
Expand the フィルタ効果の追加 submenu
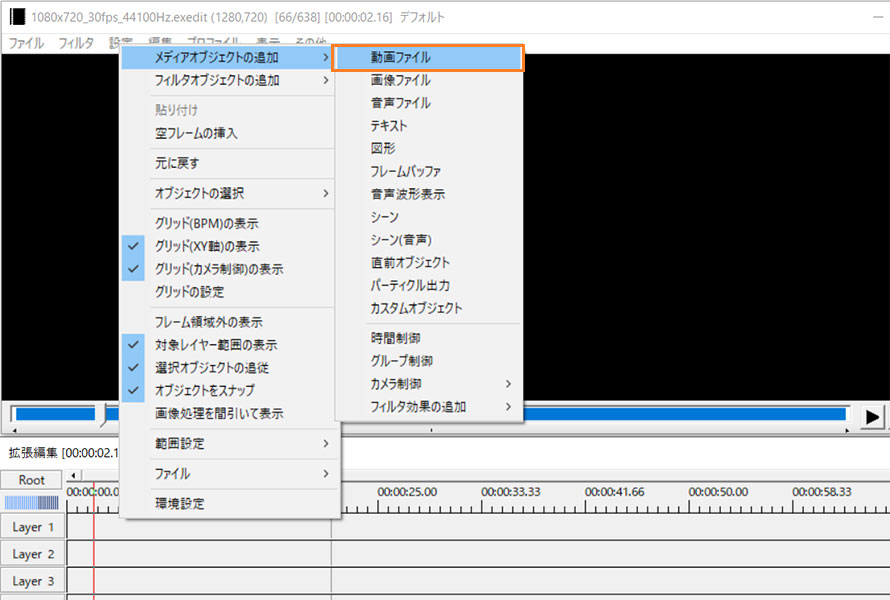coord(428,406)
